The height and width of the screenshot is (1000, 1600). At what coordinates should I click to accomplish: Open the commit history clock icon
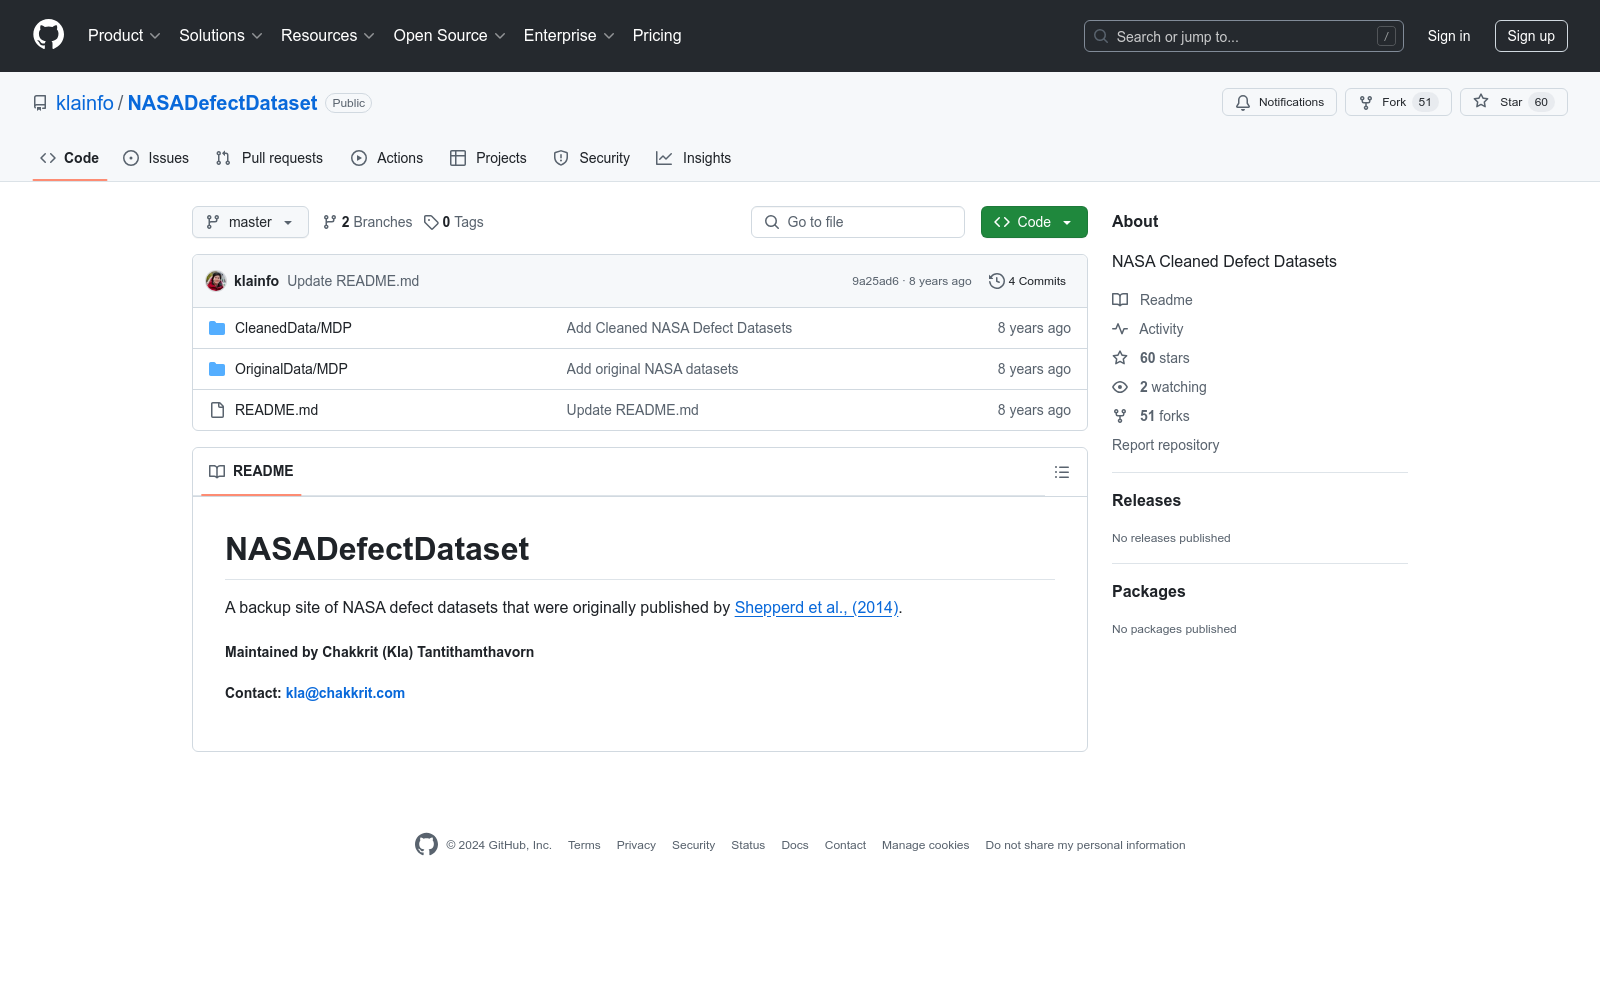(x=995, y=281)
